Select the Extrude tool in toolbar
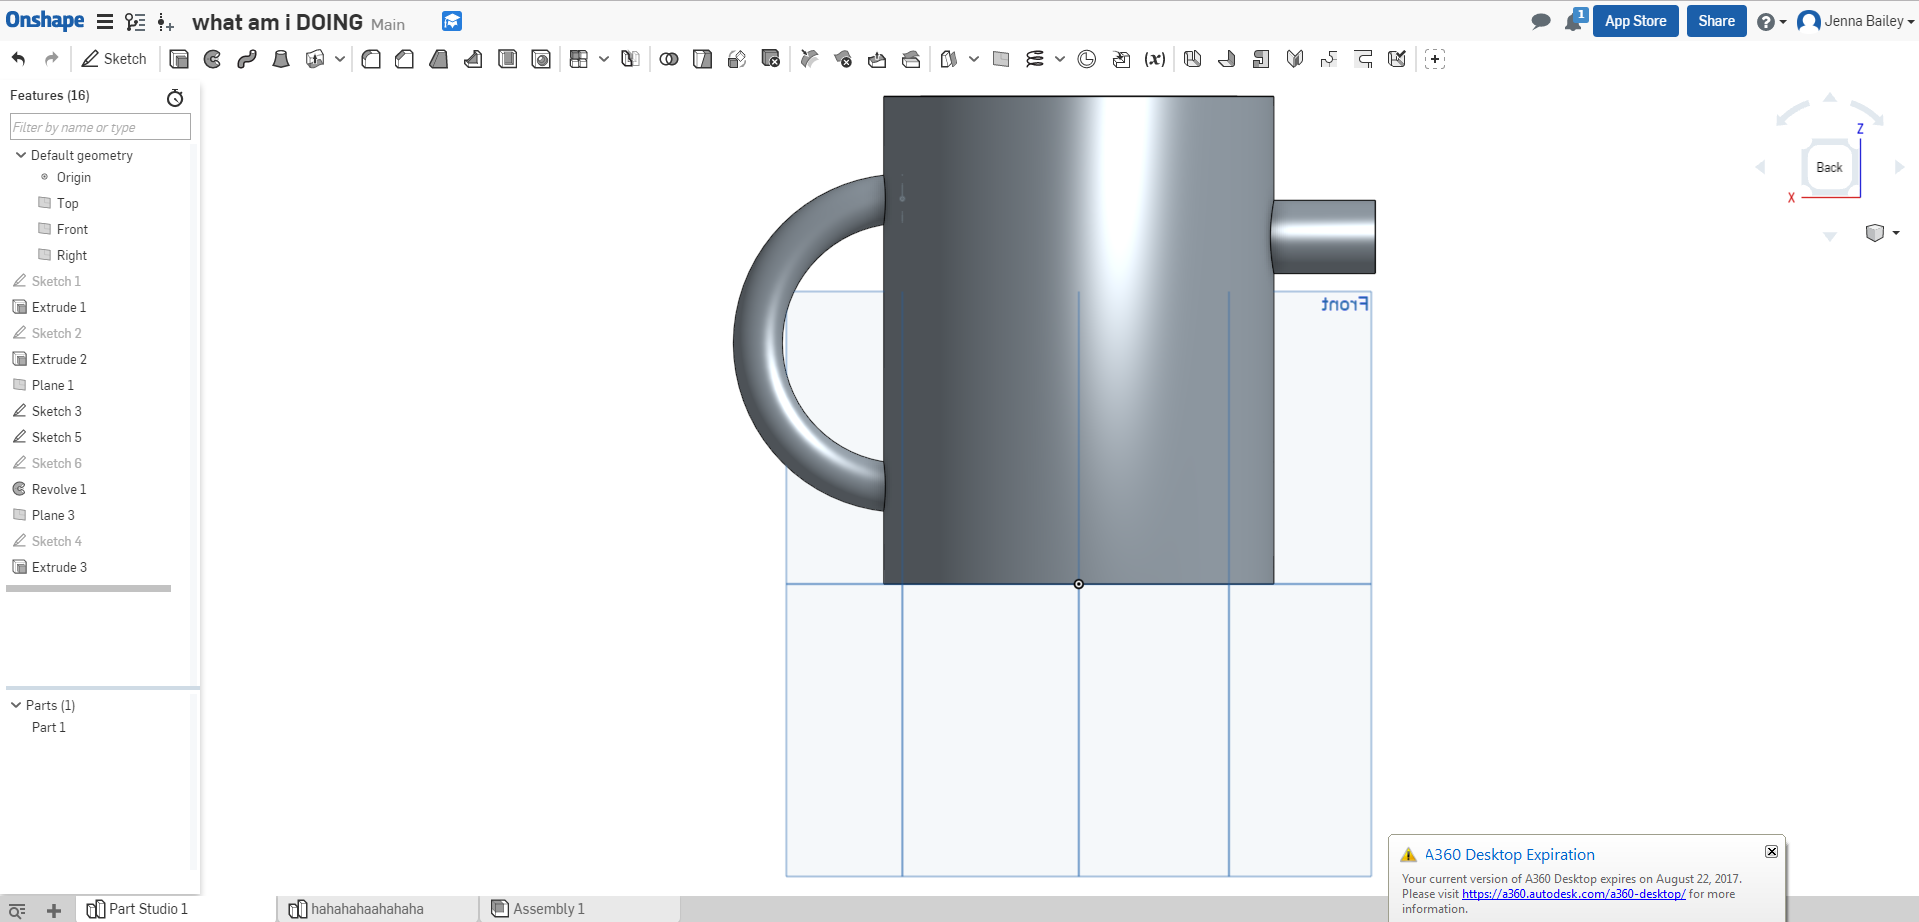Image resolution: width=1919 pixels, height=922 pixels. pos(179,59)
